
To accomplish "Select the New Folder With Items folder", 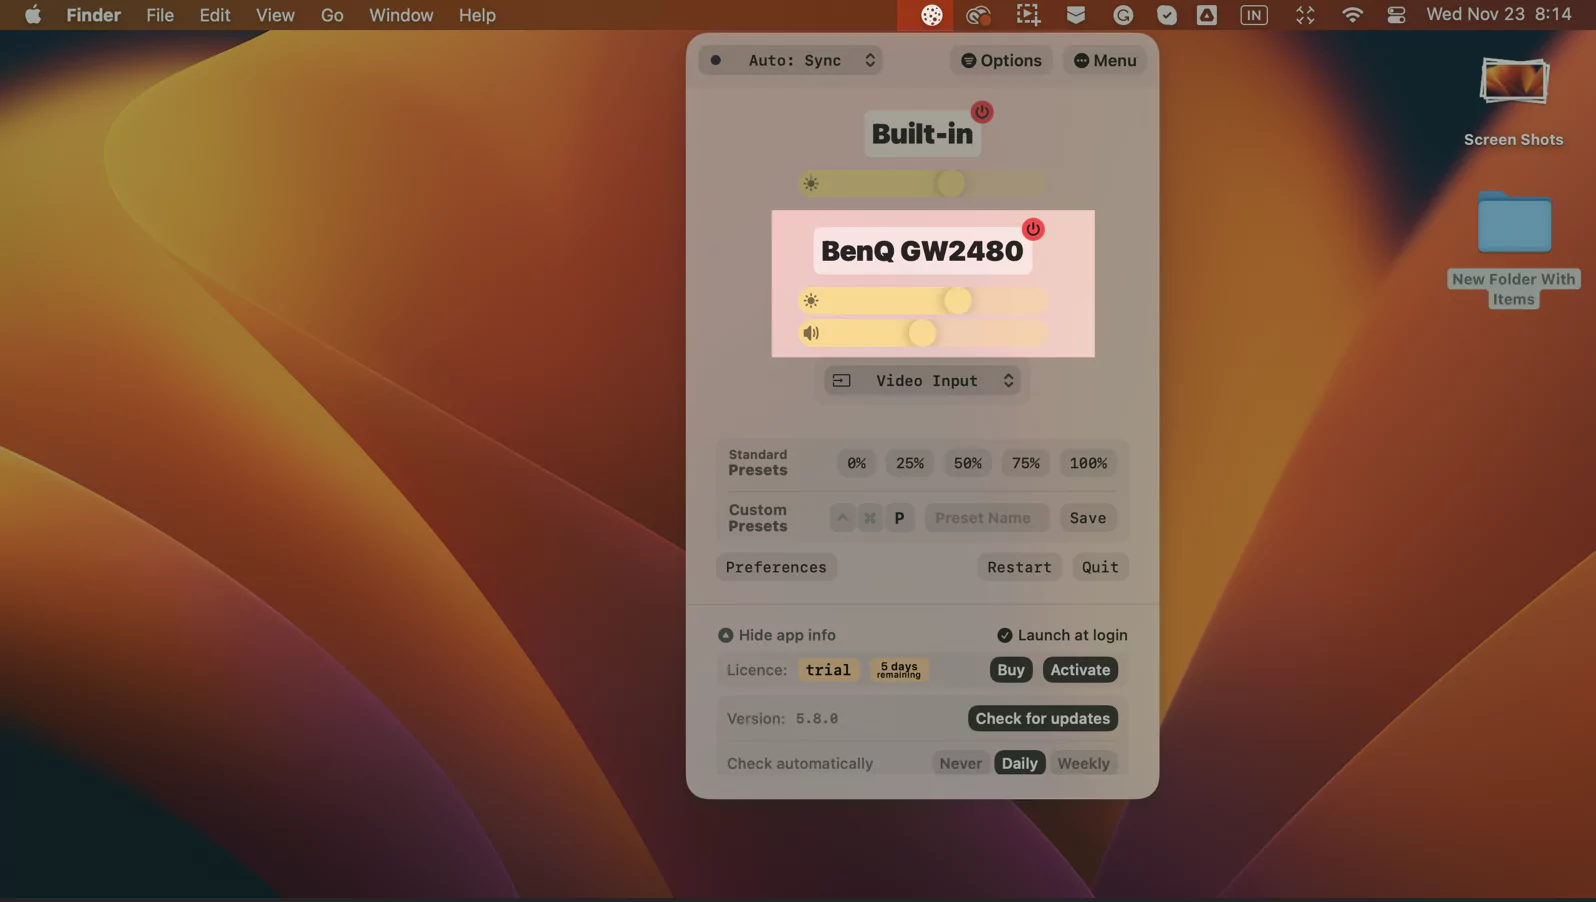I will pos(1514,248).
